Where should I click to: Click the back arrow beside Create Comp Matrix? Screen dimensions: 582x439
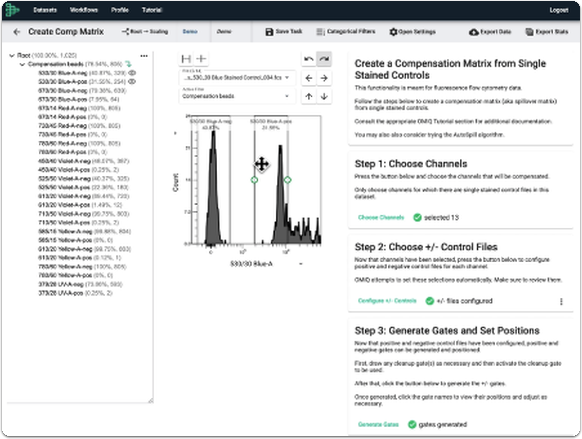click(x=17, y=32)
